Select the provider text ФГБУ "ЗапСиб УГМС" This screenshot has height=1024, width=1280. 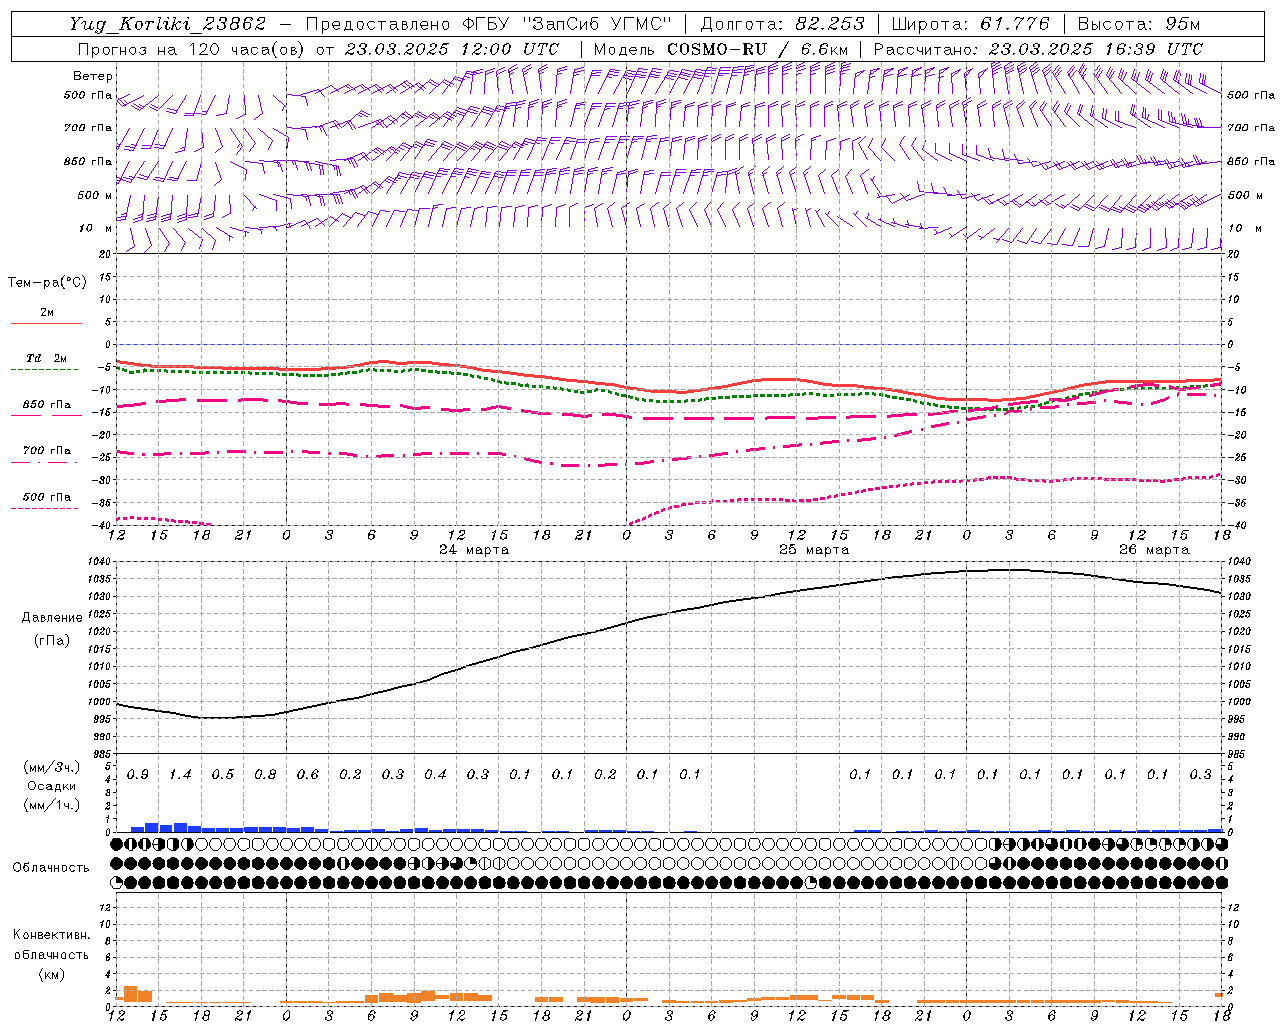567,24
